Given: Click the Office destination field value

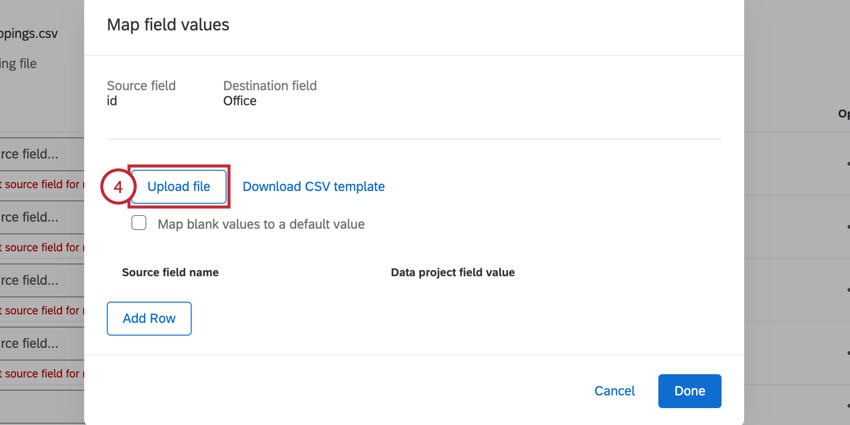Looking at the screenshot, I should [x=240, y=101].
